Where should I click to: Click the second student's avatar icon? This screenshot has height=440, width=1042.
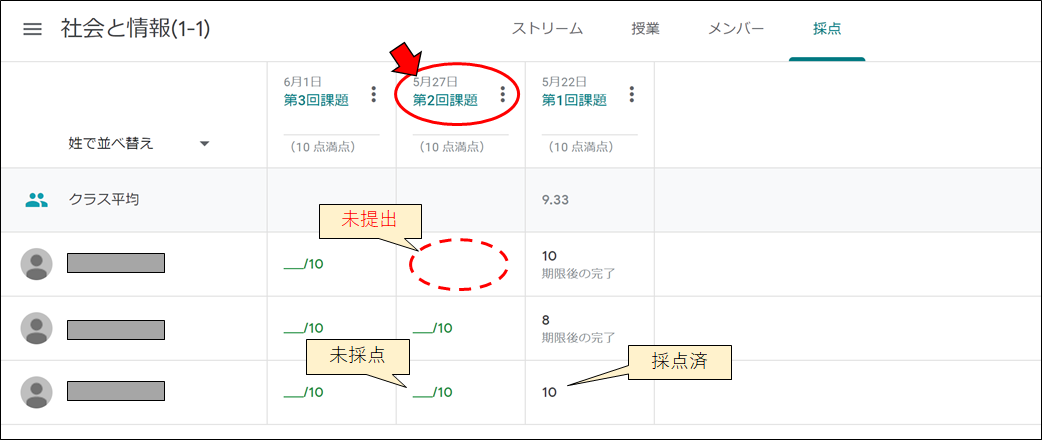37,328
